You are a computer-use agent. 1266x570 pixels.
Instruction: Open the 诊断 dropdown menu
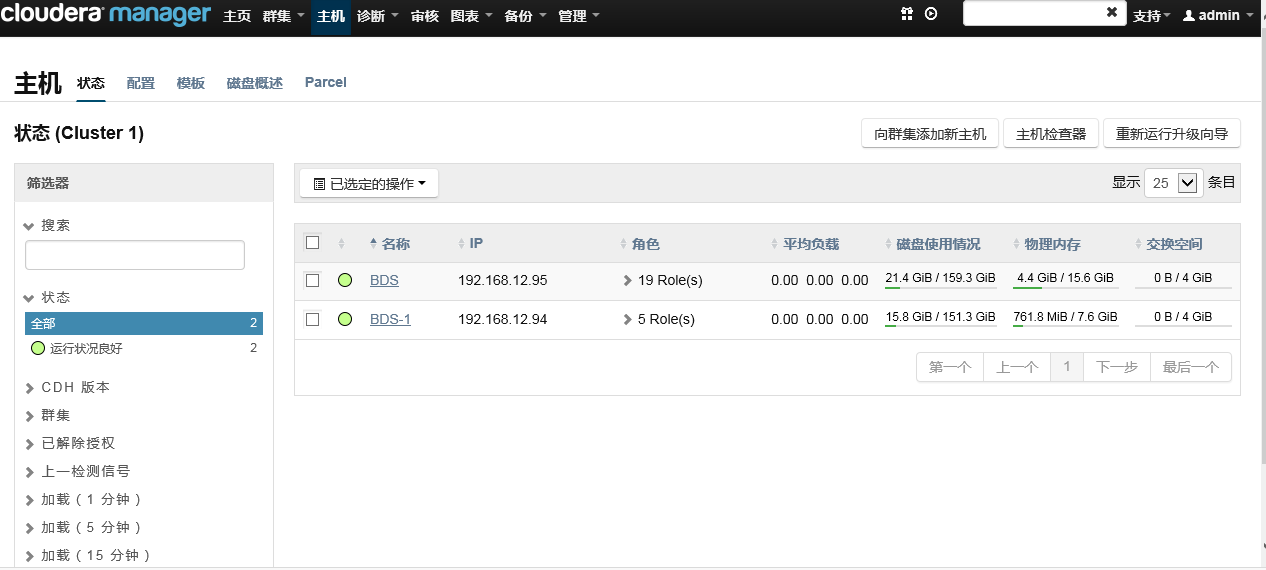point(377,16)
